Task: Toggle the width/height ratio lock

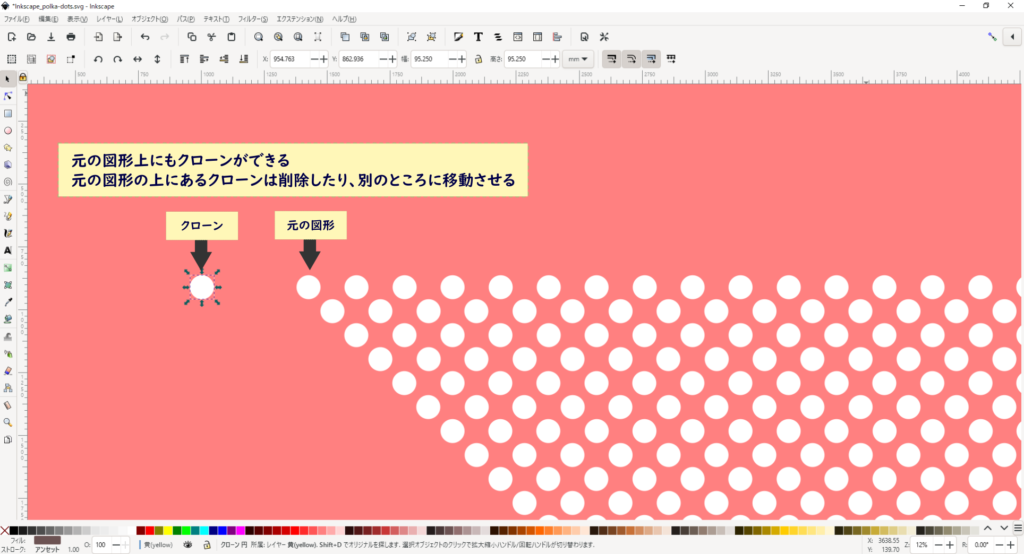Action: coord(478,59)
